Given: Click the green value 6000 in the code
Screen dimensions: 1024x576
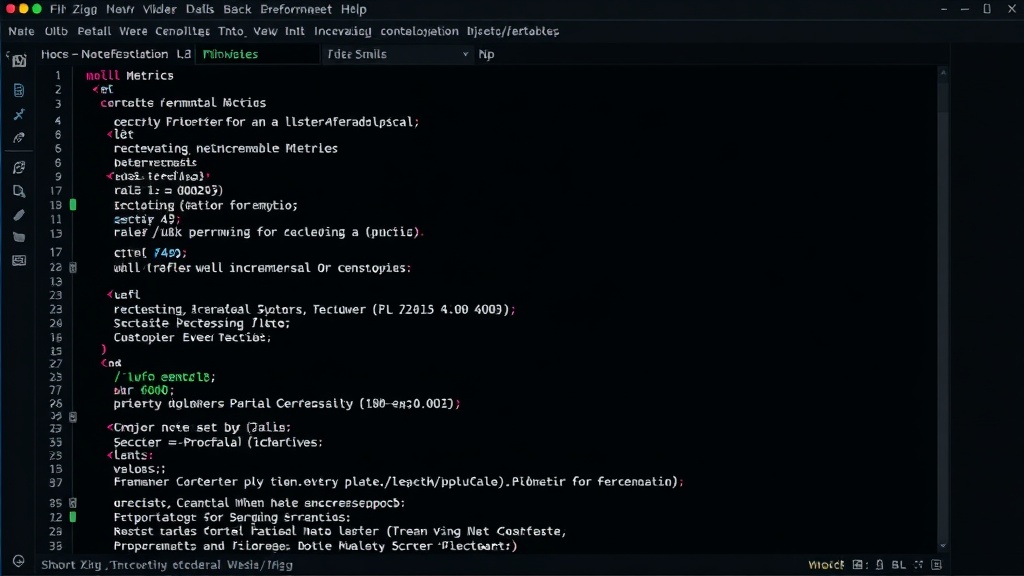Looking at the screenshot, I should click(x=154, y=391).
